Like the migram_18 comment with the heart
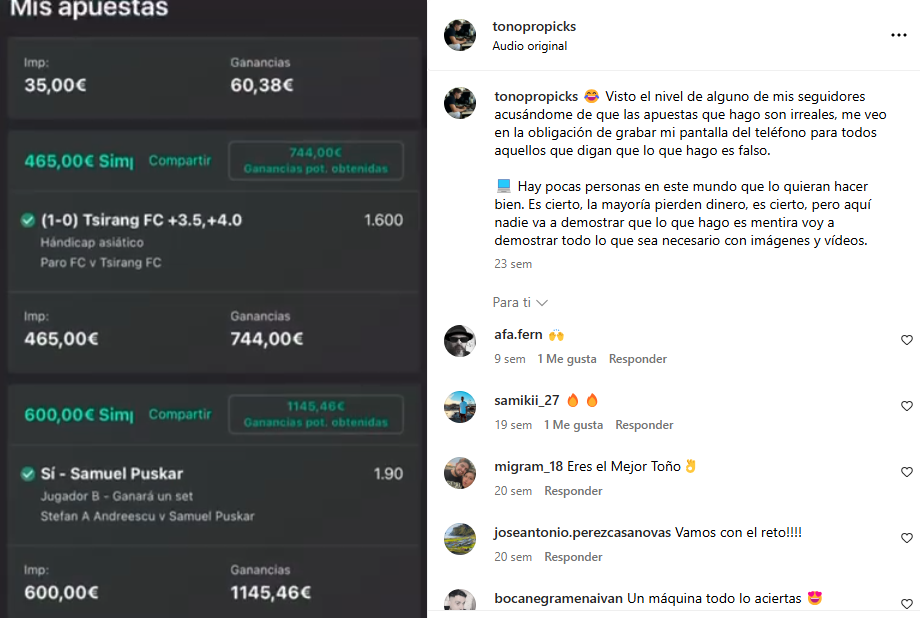 (x=907, y=472)
